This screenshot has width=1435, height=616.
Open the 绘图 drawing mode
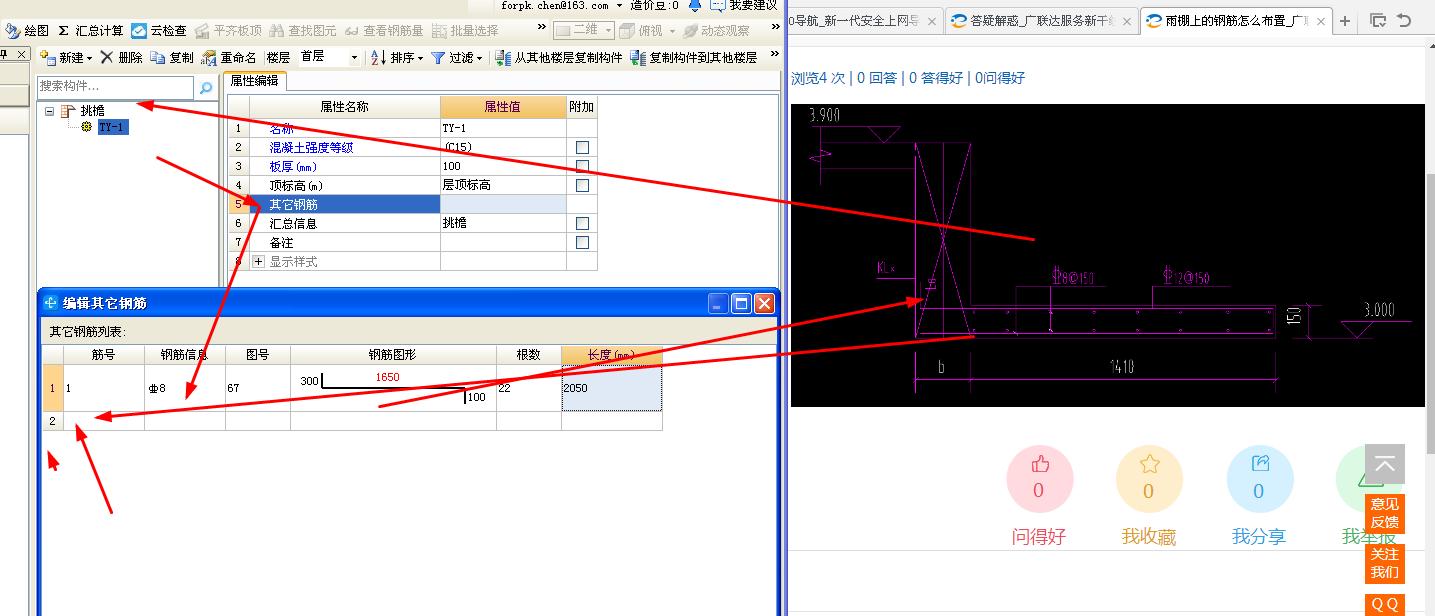pos(29,31)
